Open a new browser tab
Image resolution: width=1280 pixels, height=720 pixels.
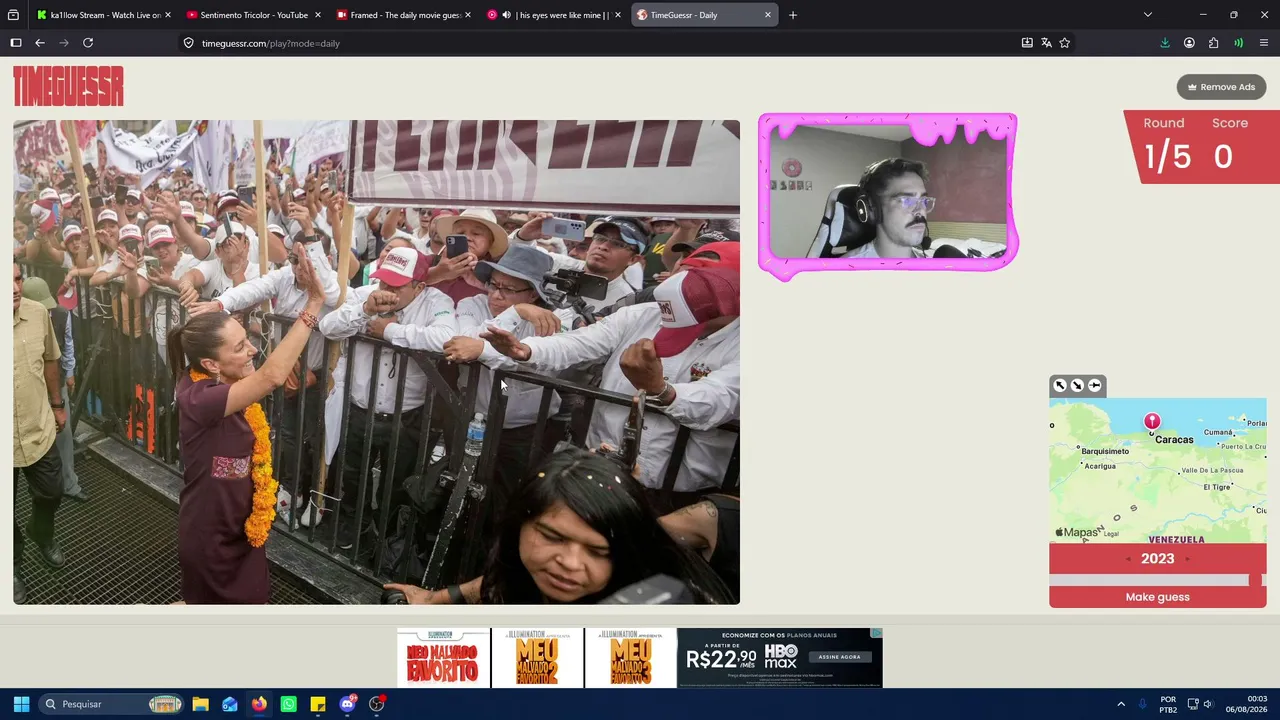(x=793, y=15)
